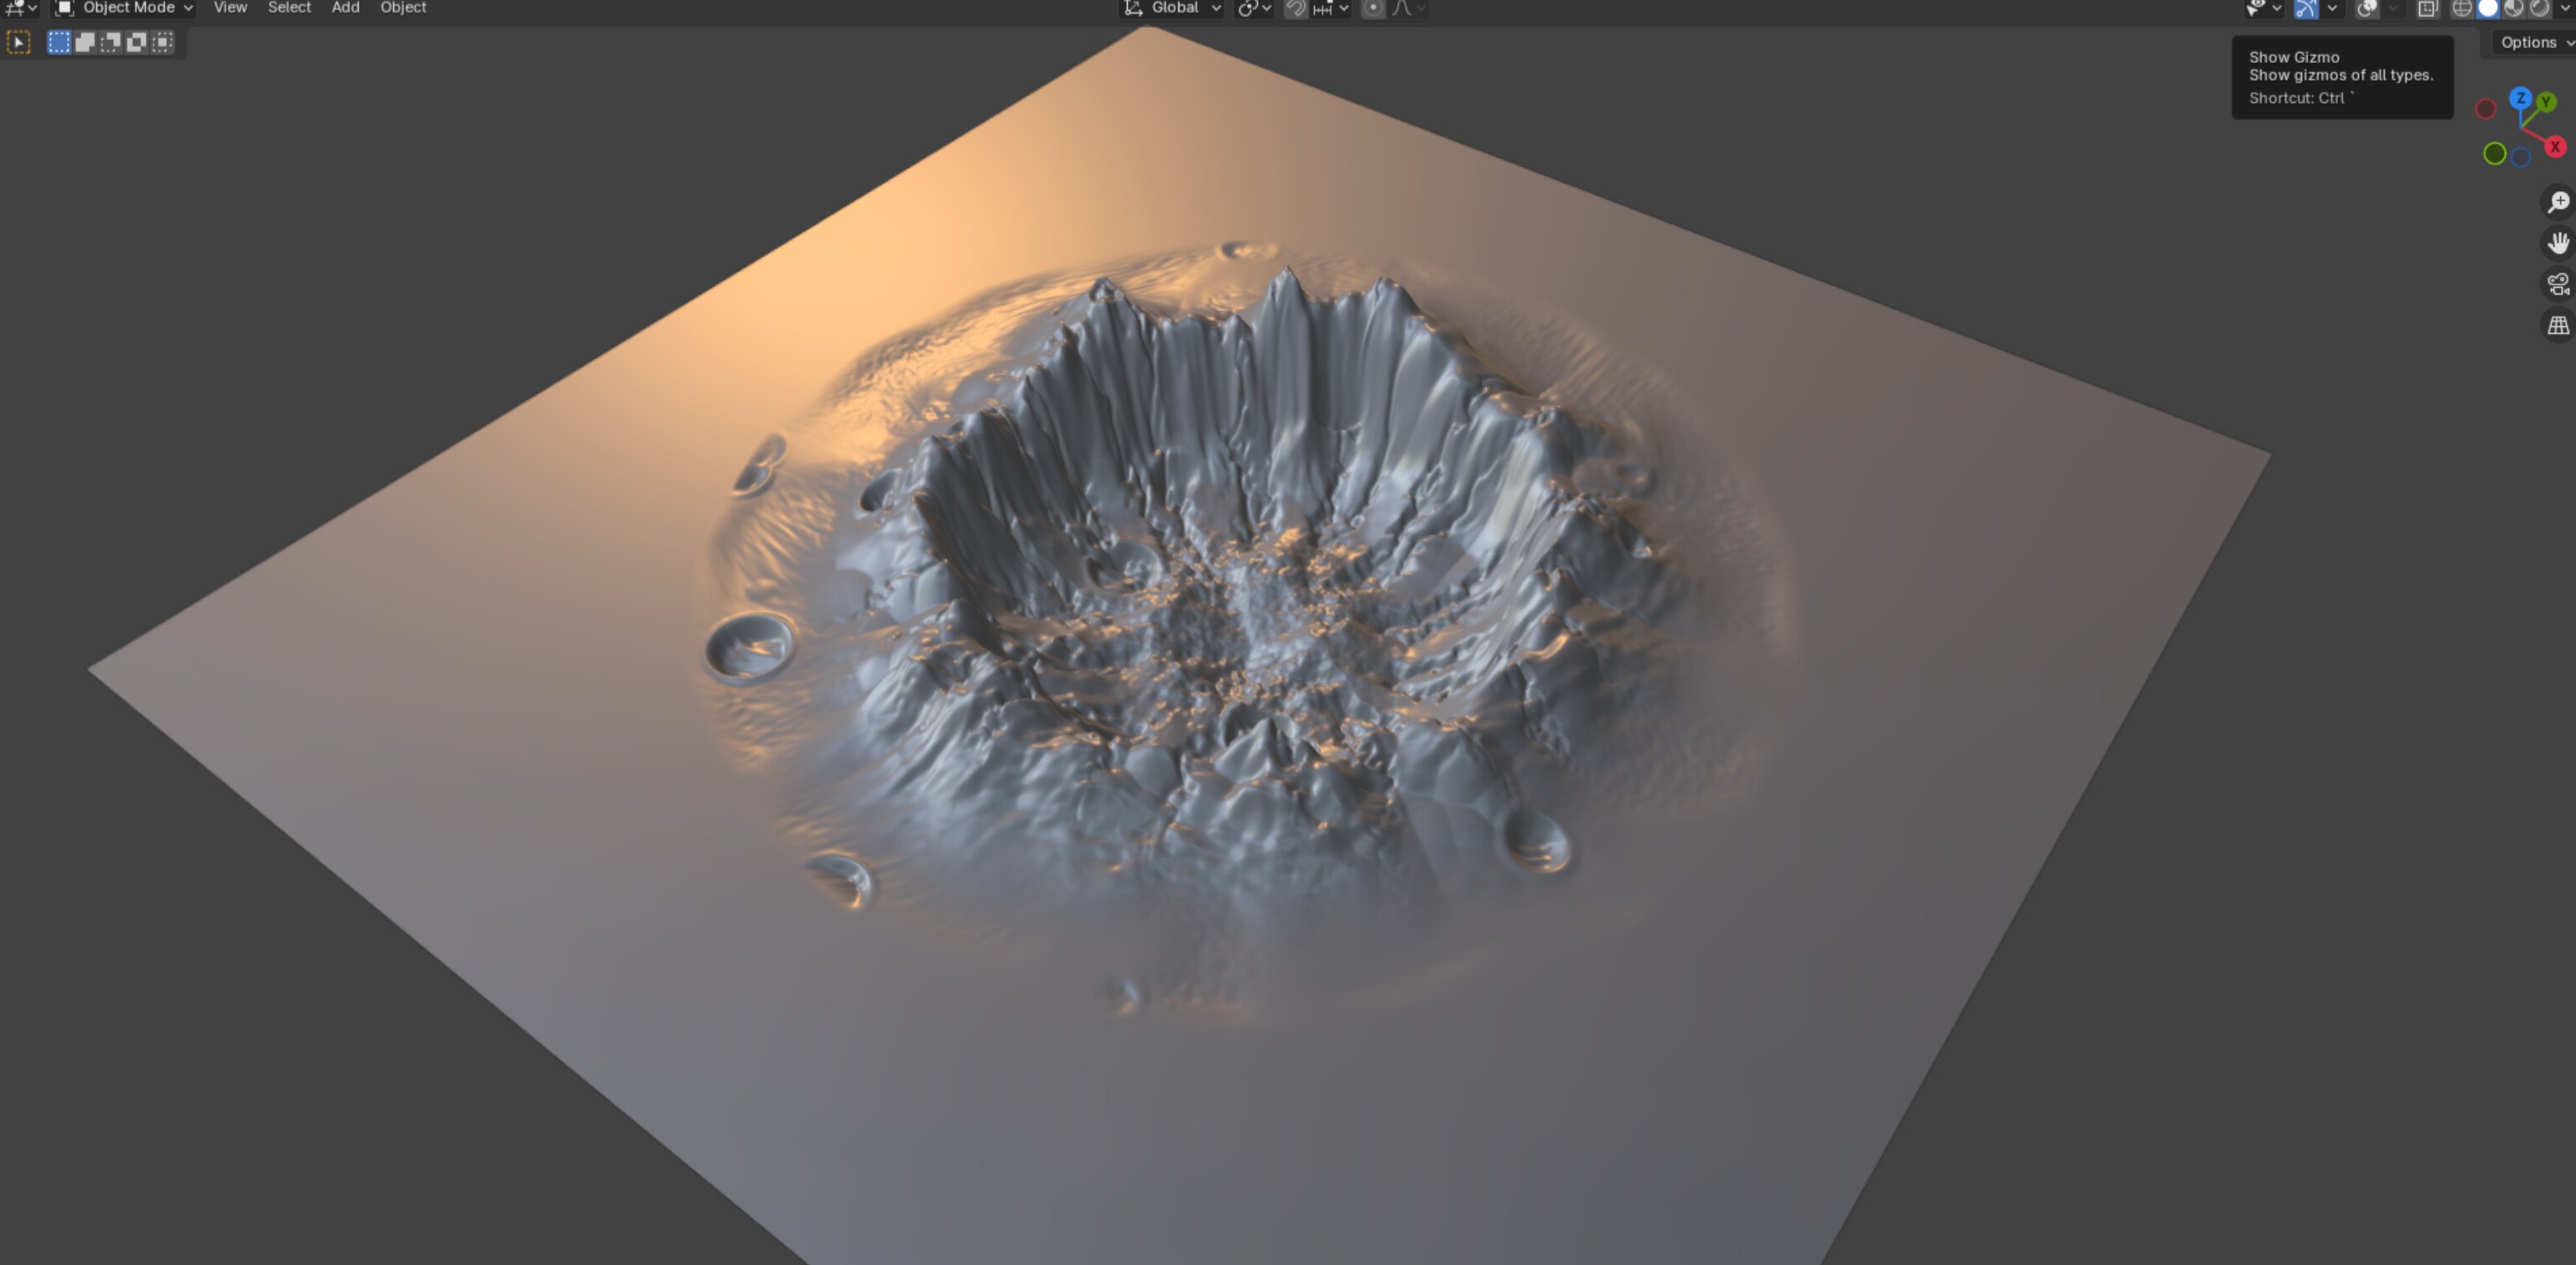Toggle the Show Gizmo button
This screenshot has height=1265, width=2576.
(x=2306, y=8)
